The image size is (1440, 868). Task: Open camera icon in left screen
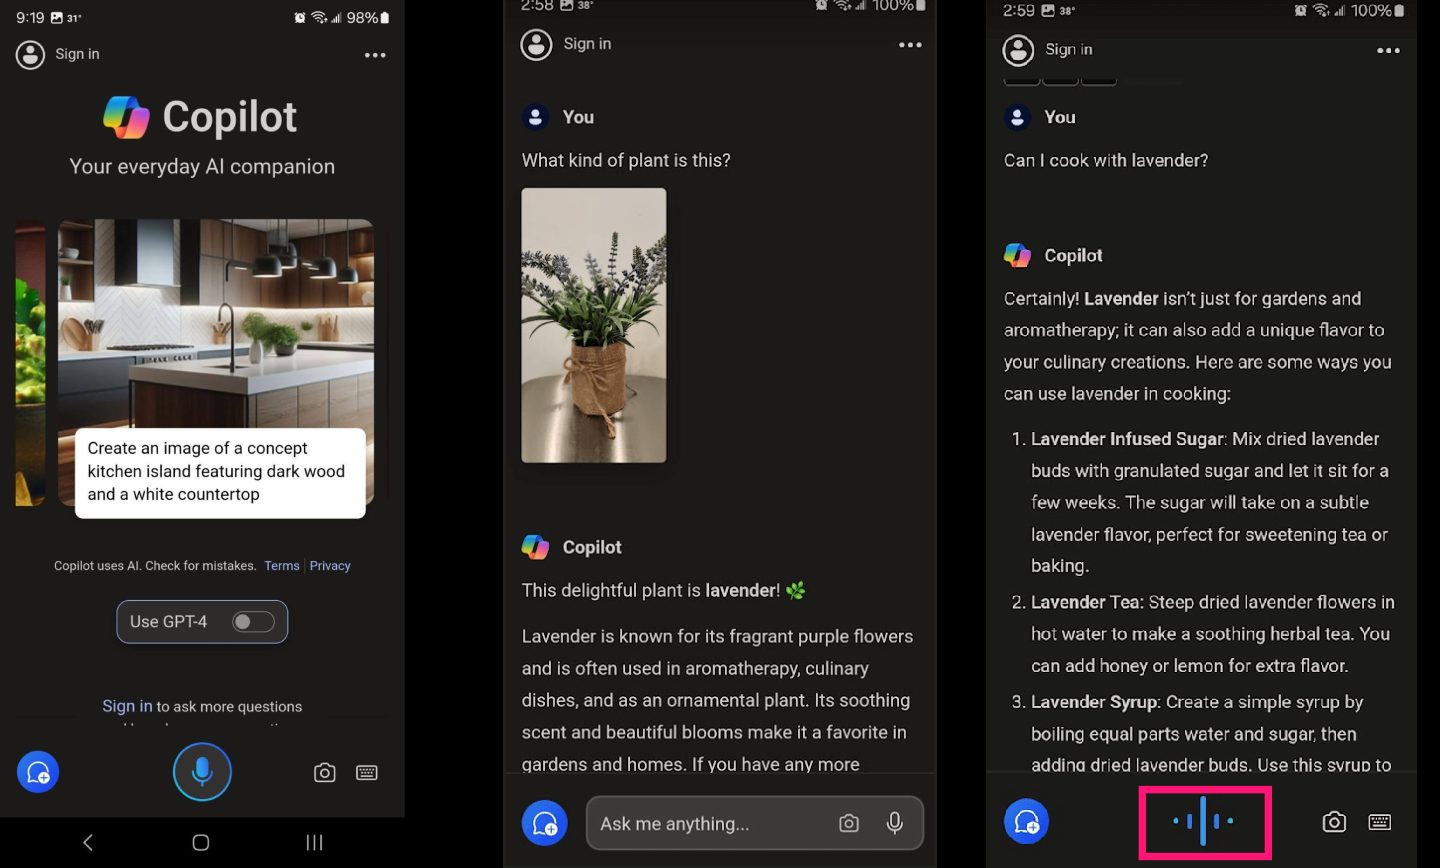pyautogui.click(x=324, y=772)
